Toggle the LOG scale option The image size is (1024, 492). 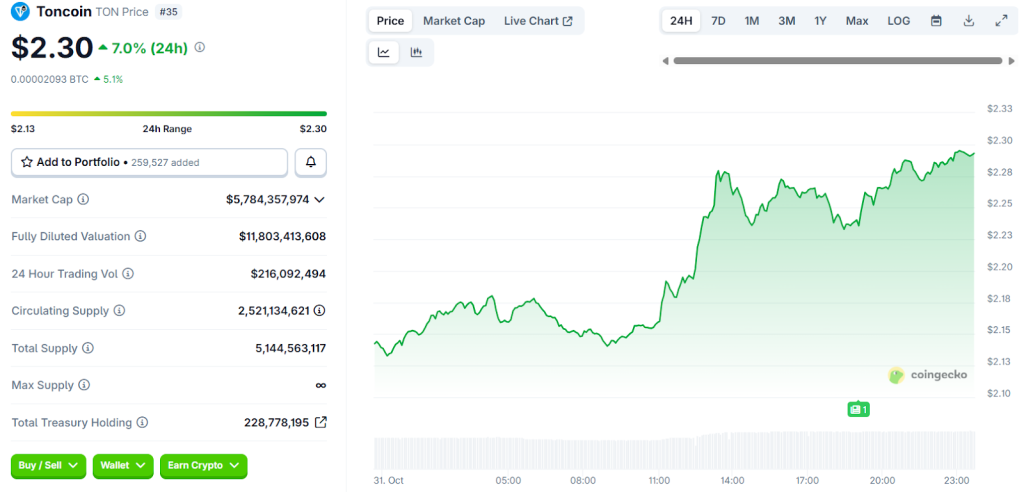(x=898, y=21)
